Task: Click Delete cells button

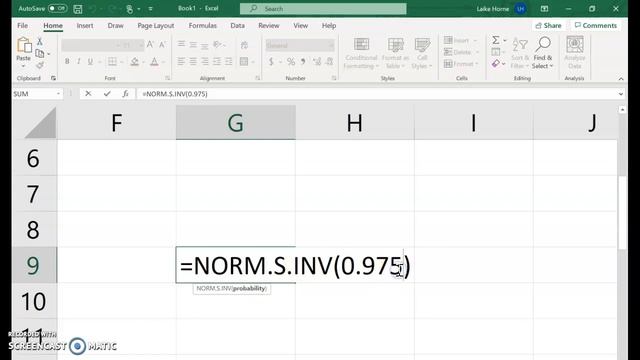Action: pyautogui.click(x=461, y=52)
